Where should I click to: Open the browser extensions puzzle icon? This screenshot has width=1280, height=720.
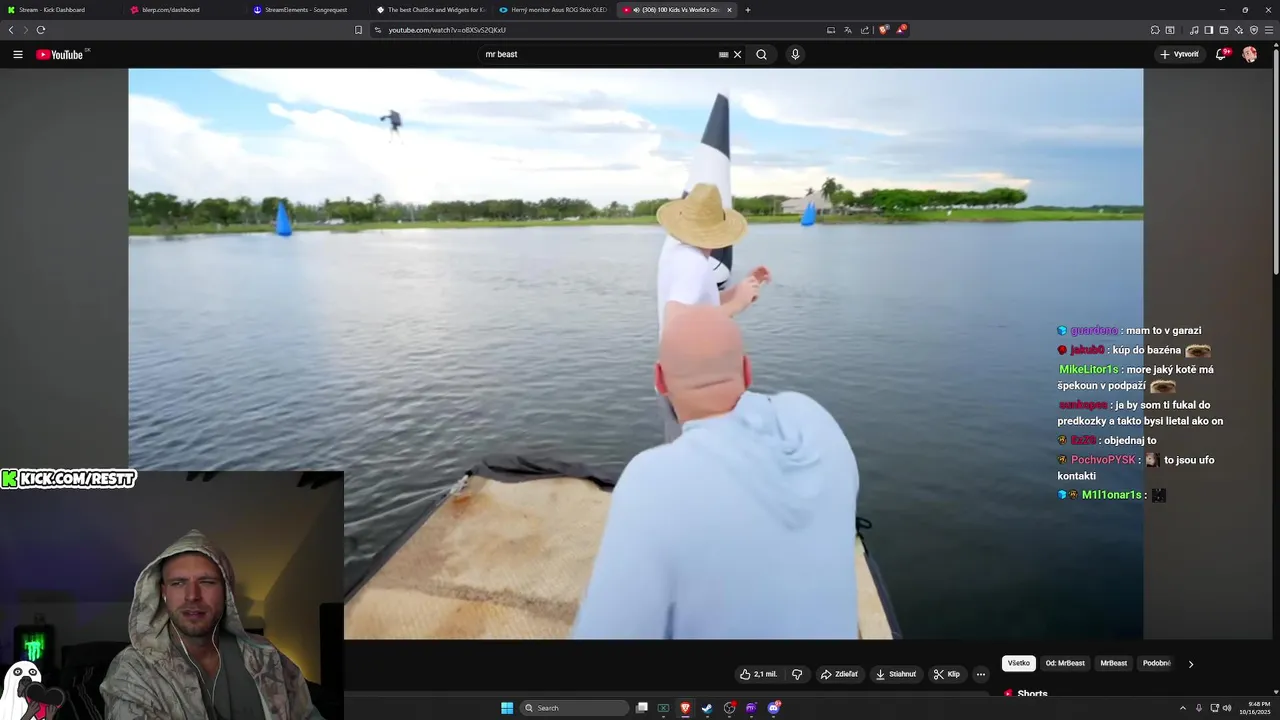click(x=1155, y=30)
